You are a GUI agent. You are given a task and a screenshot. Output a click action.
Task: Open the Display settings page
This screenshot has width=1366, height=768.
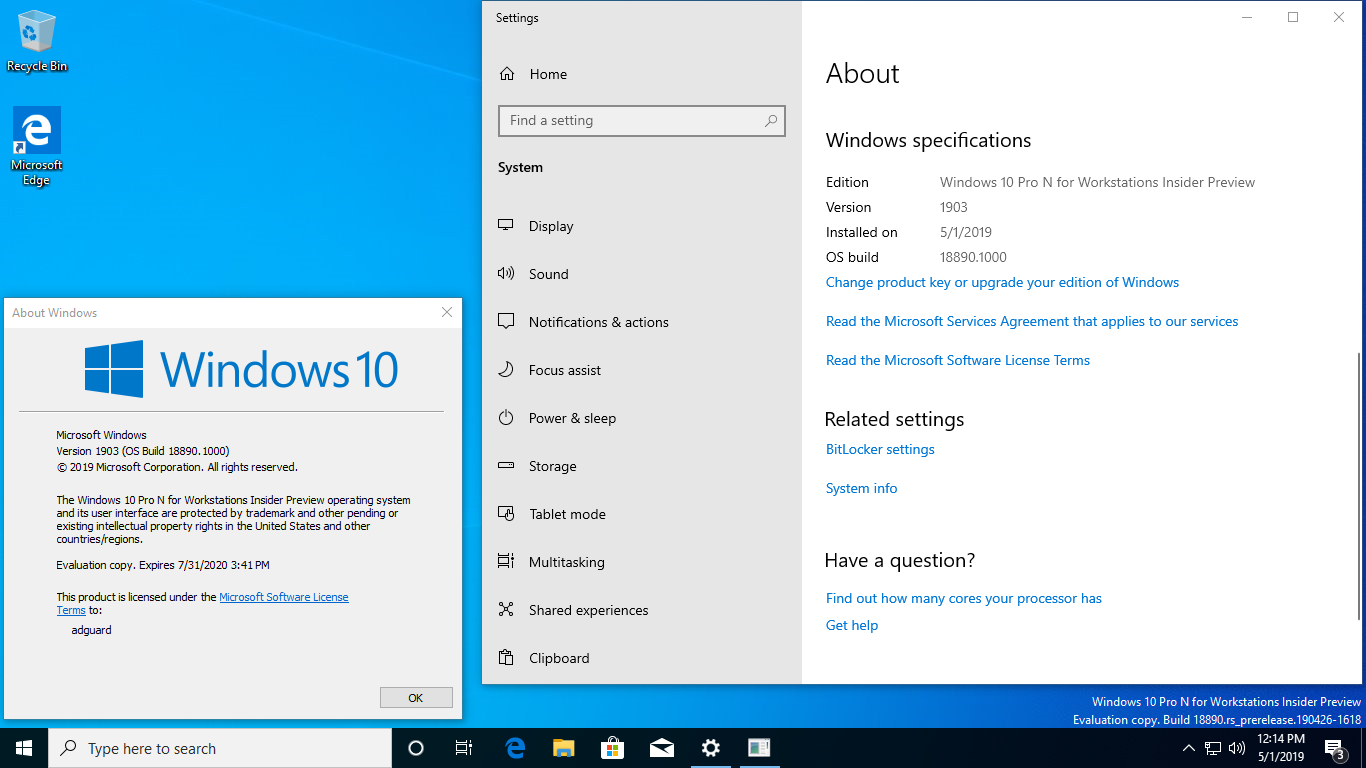(x=551, y=226)
